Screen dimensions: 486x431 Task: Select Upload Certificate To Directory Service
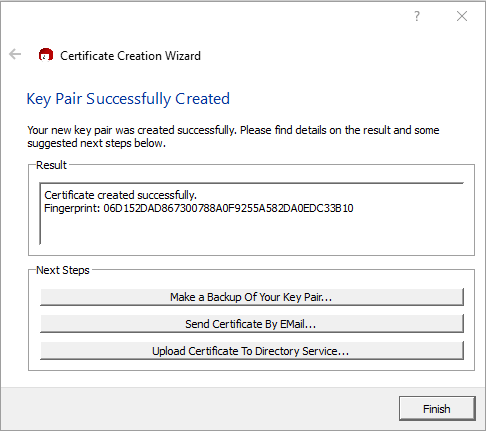[252, 351]
